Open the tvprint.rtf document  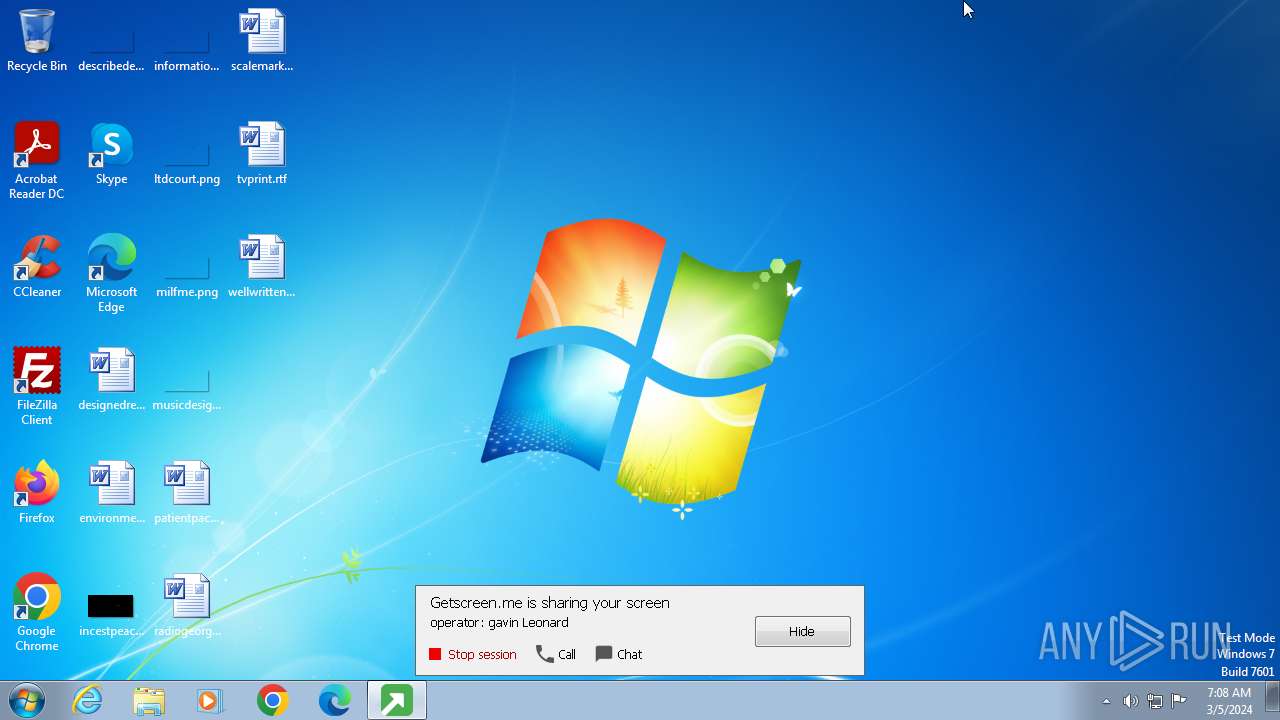click(262, 154)
